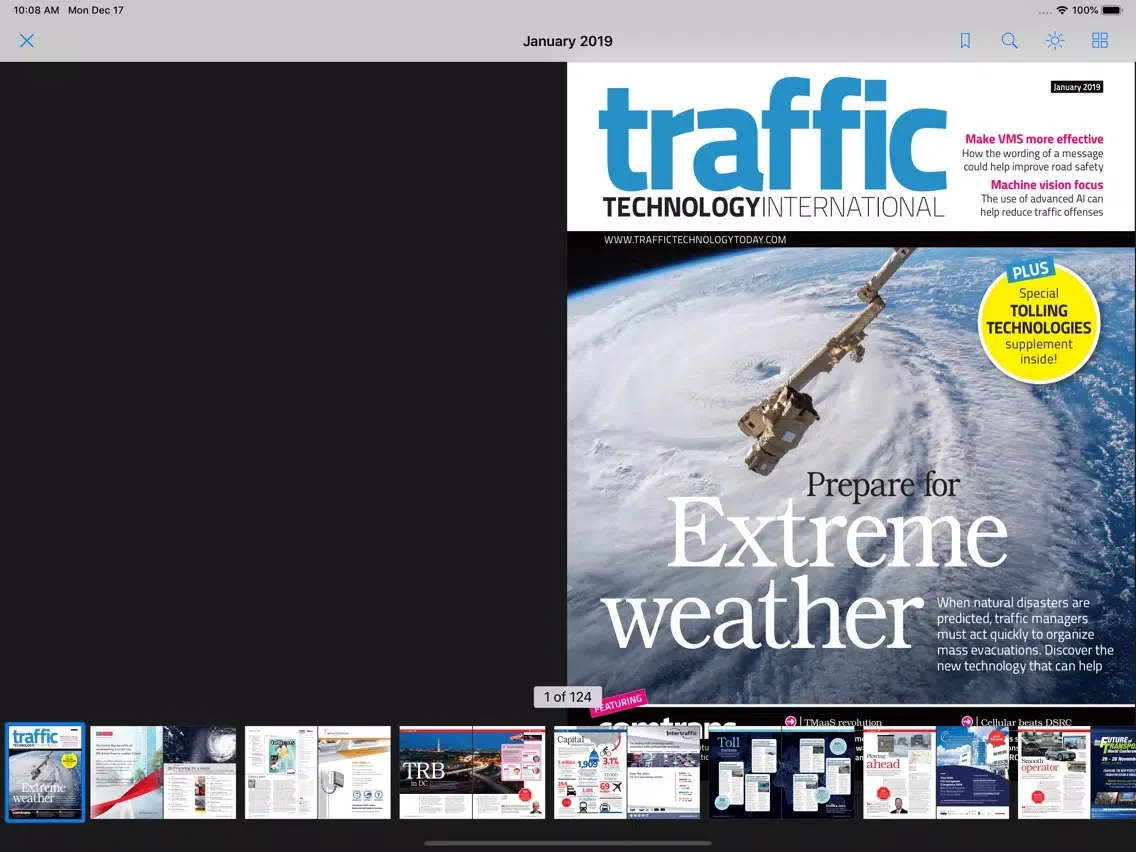Open the page grid overview icon
The height and width of the screenshot is (852, 1136).
tap(1100, 41)
